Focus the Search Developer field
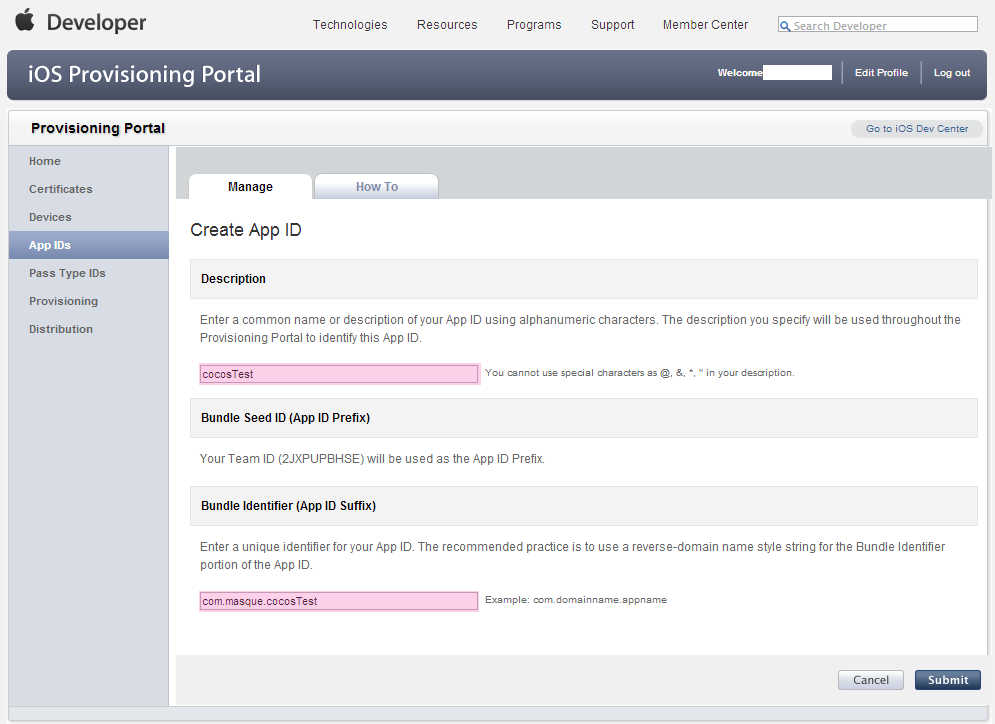995x724 pixels. click(878, 25)
